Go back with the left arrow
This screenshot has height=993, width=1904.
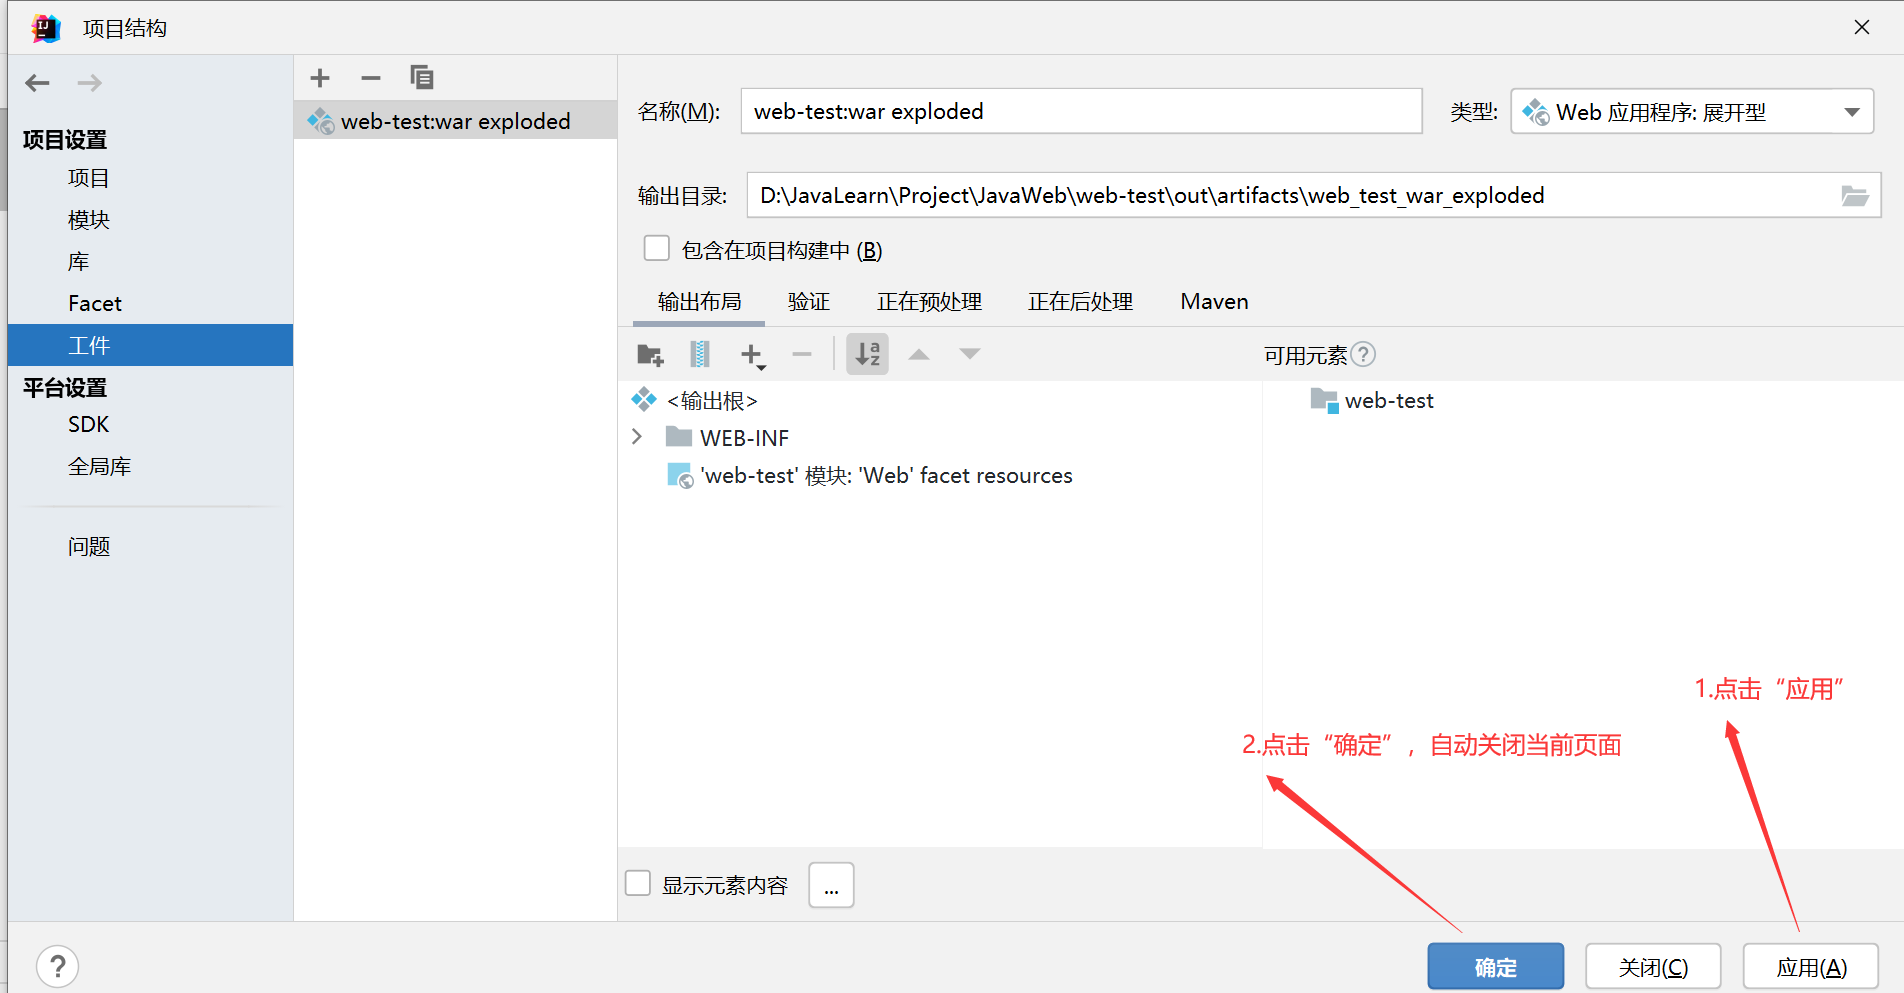(38, 83)
